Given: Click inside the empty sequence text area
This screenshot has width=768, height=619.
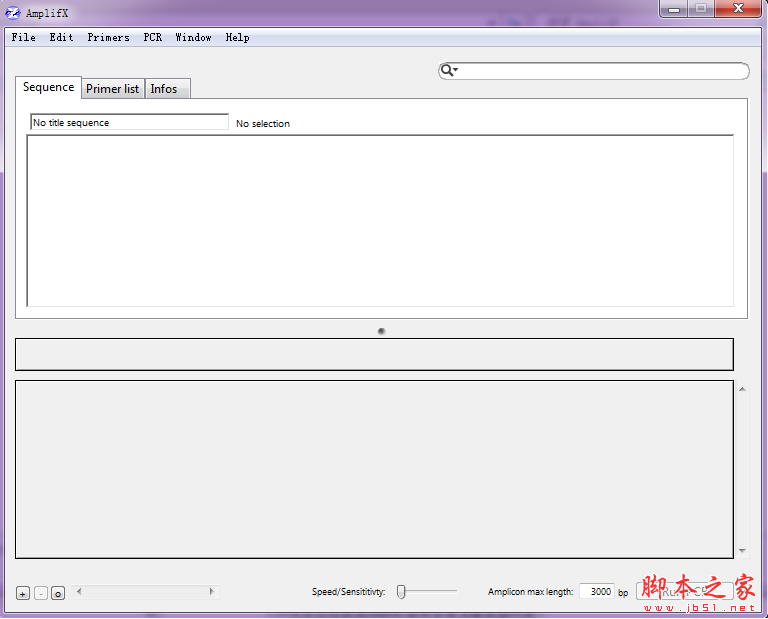Looking at the screenshot, I should (x=380, y=221).
